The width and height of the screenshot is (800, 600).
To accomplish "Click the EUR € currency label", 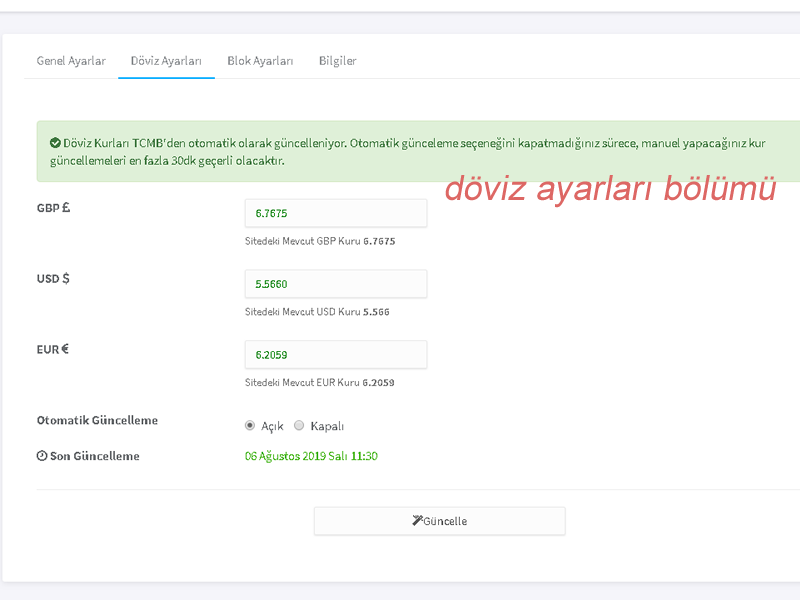I will tap(53, 349).
